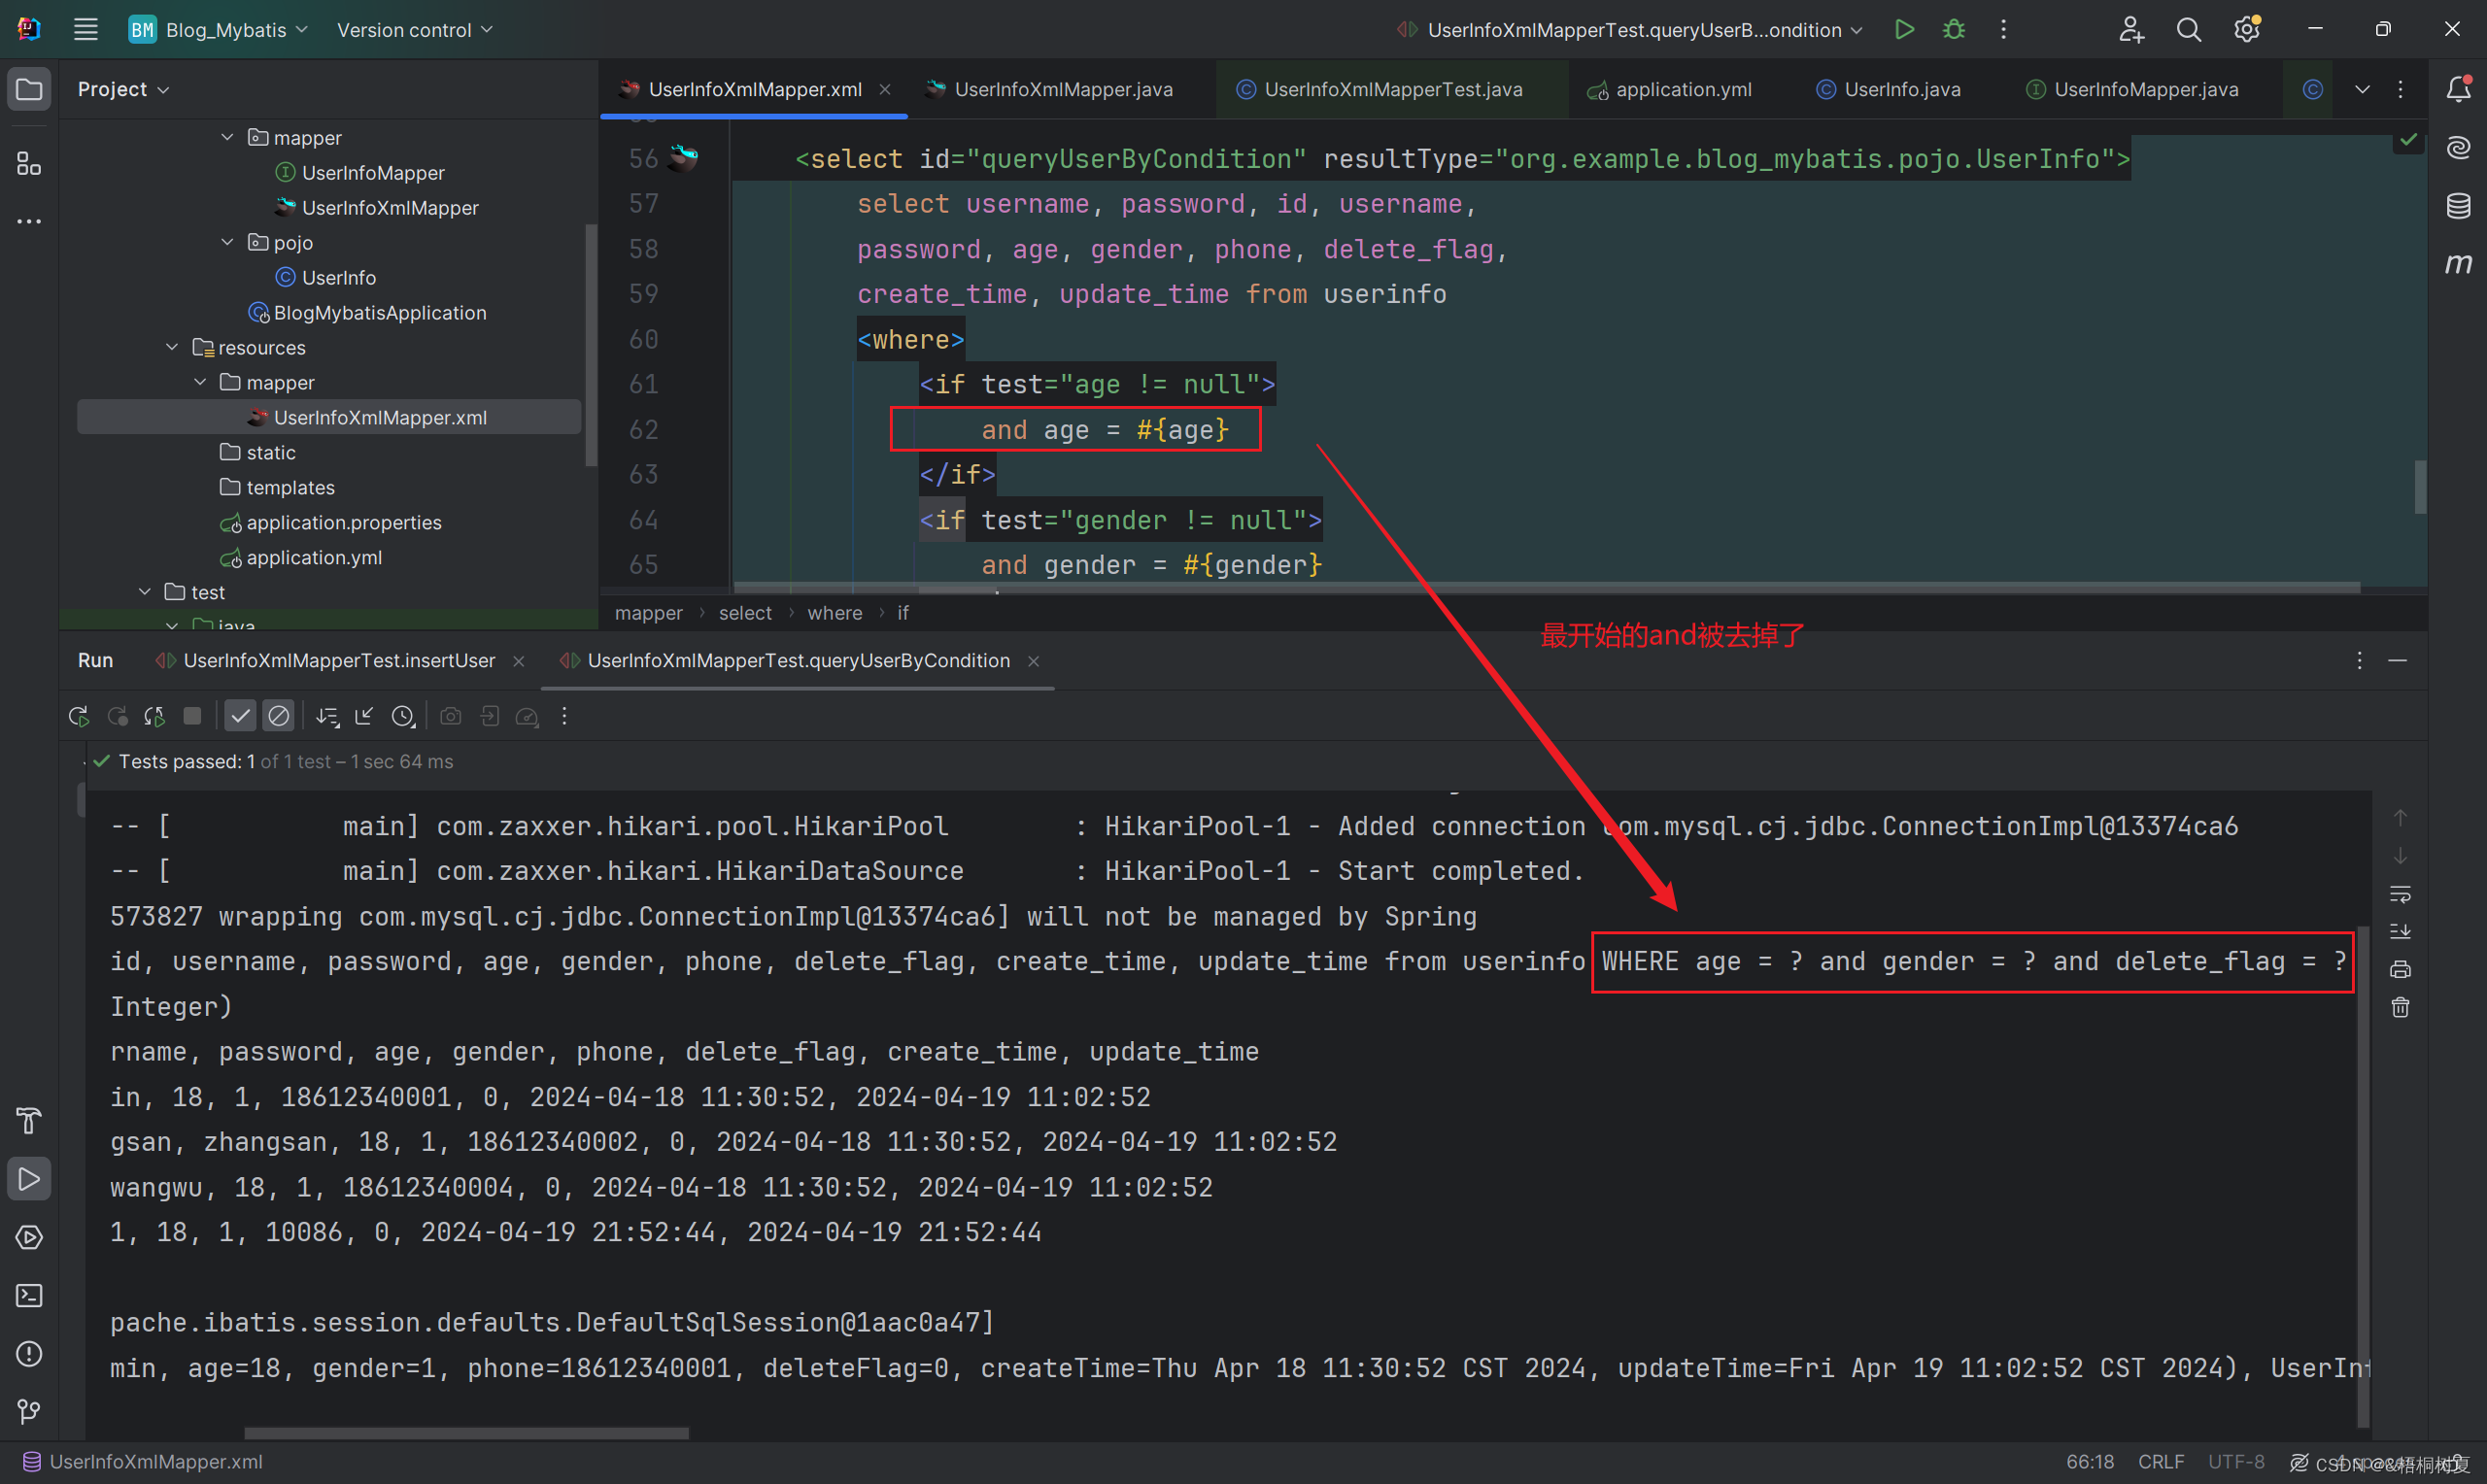Click MyBatis gutter icon on line 56

pos(684,157)
